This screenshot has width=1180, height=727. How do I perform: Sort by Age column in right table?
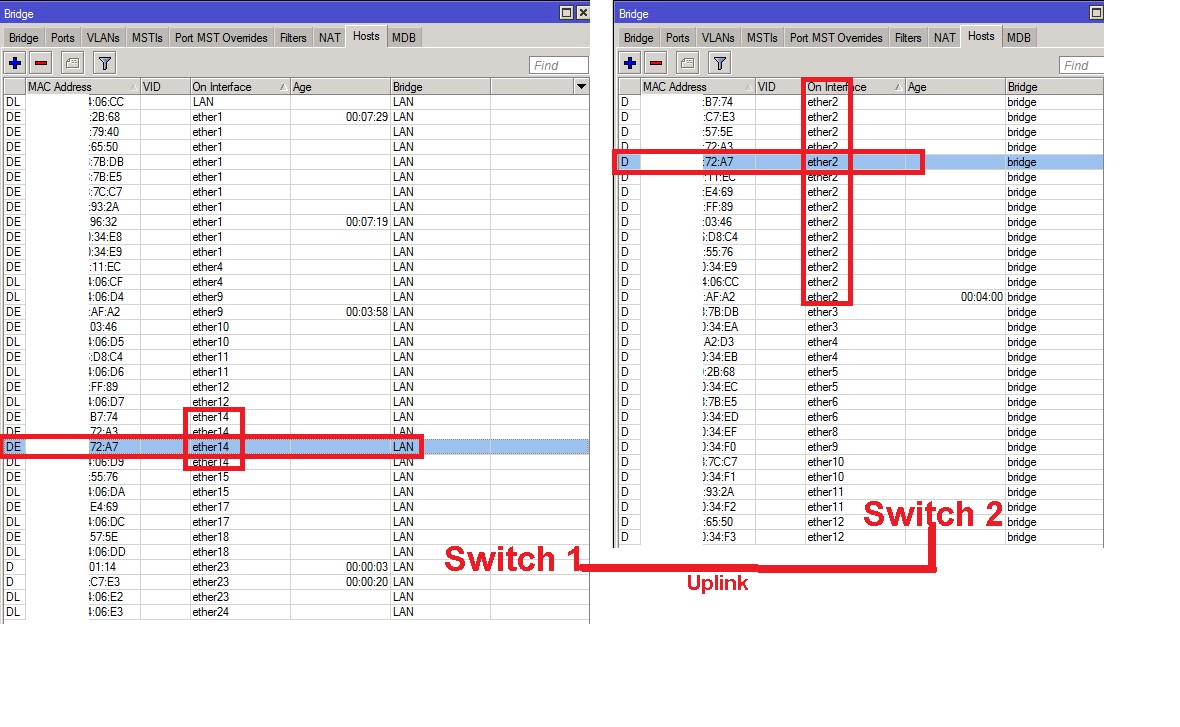pos(955,87)
